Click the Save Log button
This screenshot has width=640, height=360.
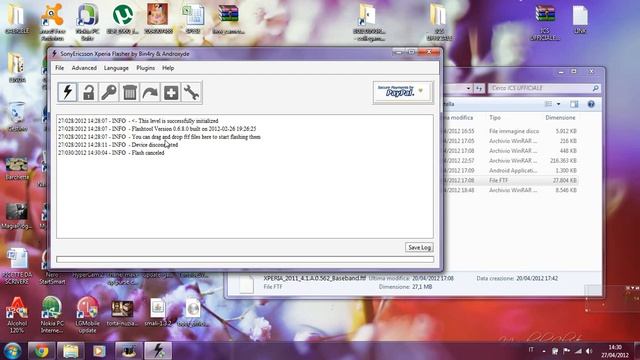(x=419, y=247)
